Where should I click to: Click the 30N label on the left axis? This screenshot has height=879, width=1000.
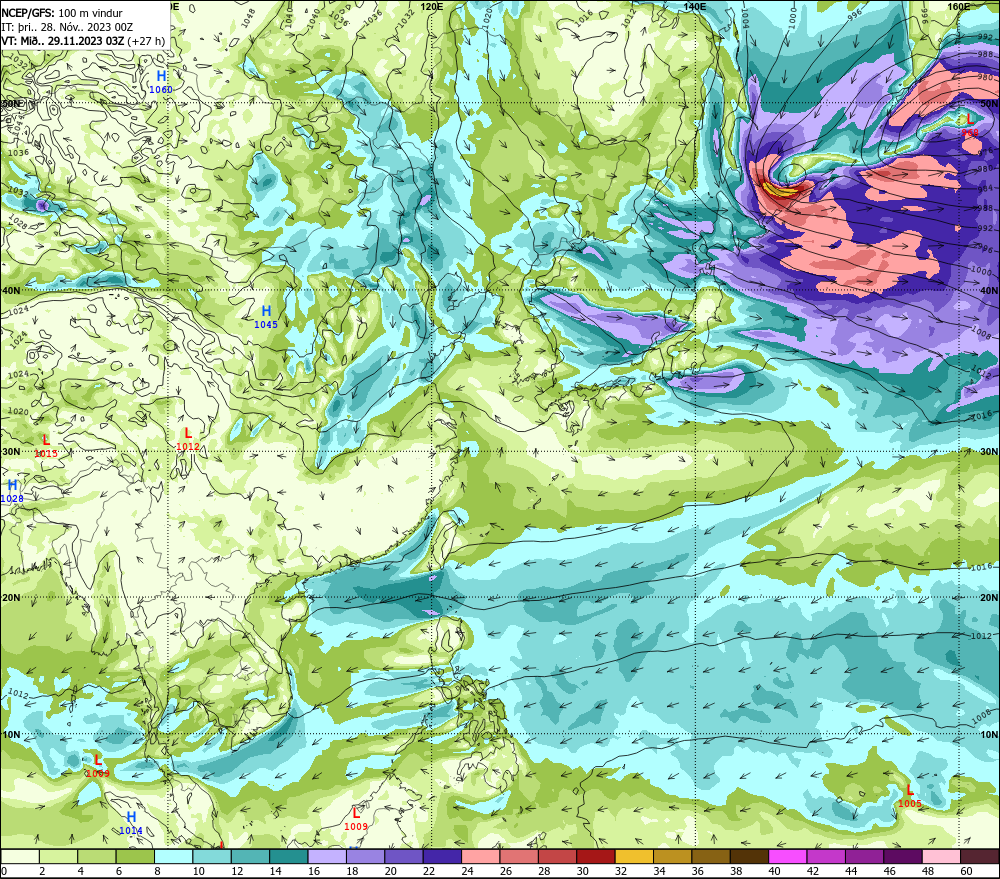click(x=10, y=452)
